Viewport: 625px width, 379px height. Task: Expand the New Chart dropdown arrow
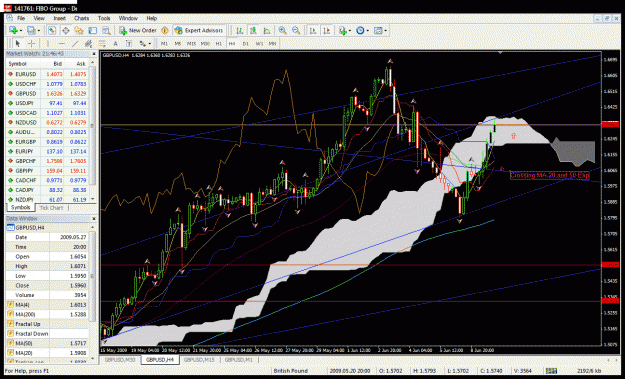pos(20,31)
